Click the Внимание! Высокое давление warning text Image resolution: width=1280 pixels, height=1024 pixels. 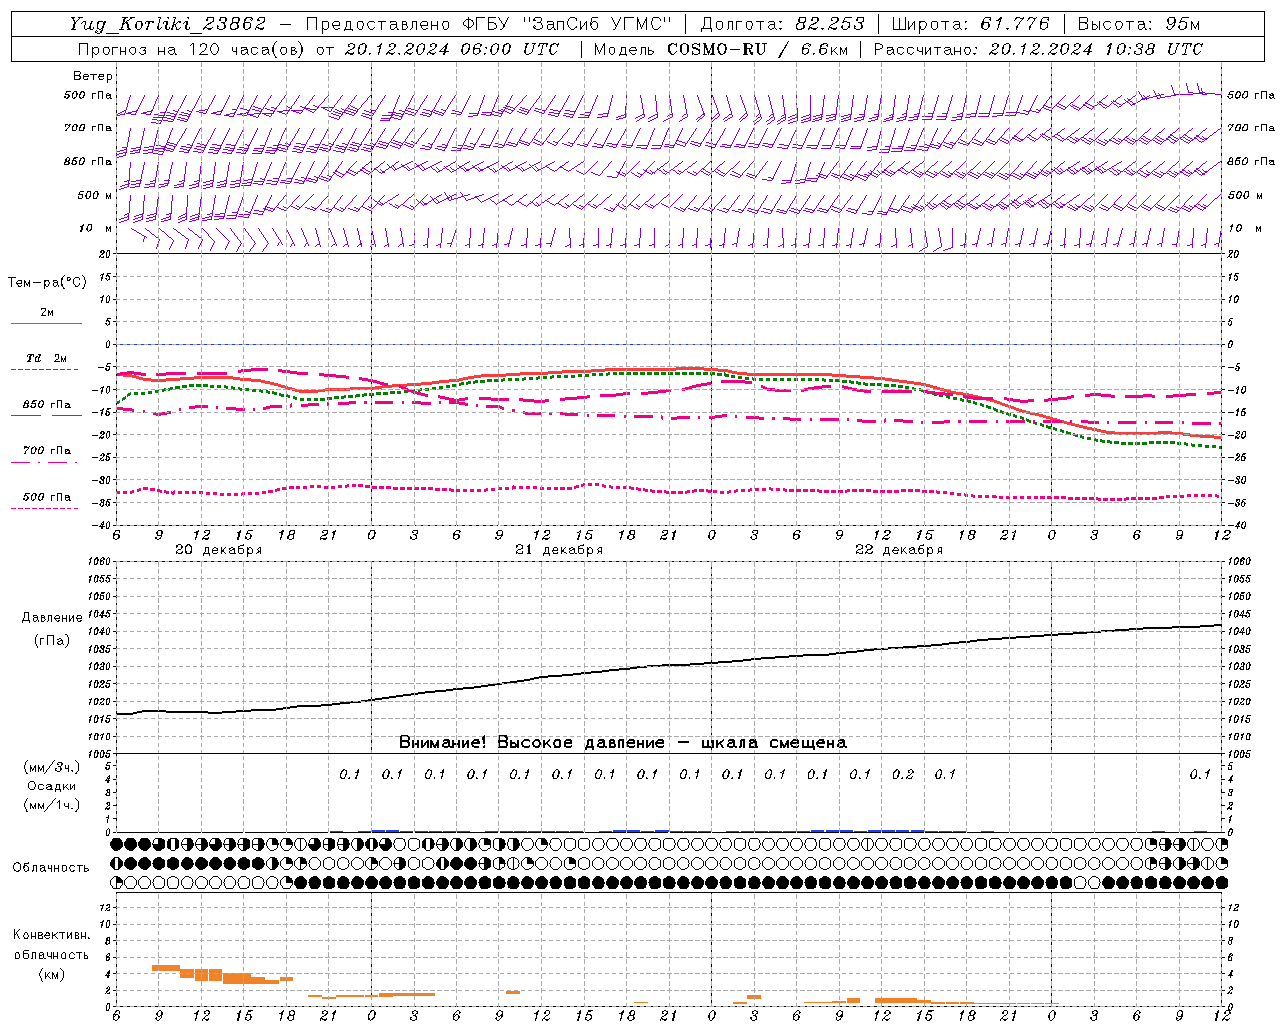[x=623, y=743]
